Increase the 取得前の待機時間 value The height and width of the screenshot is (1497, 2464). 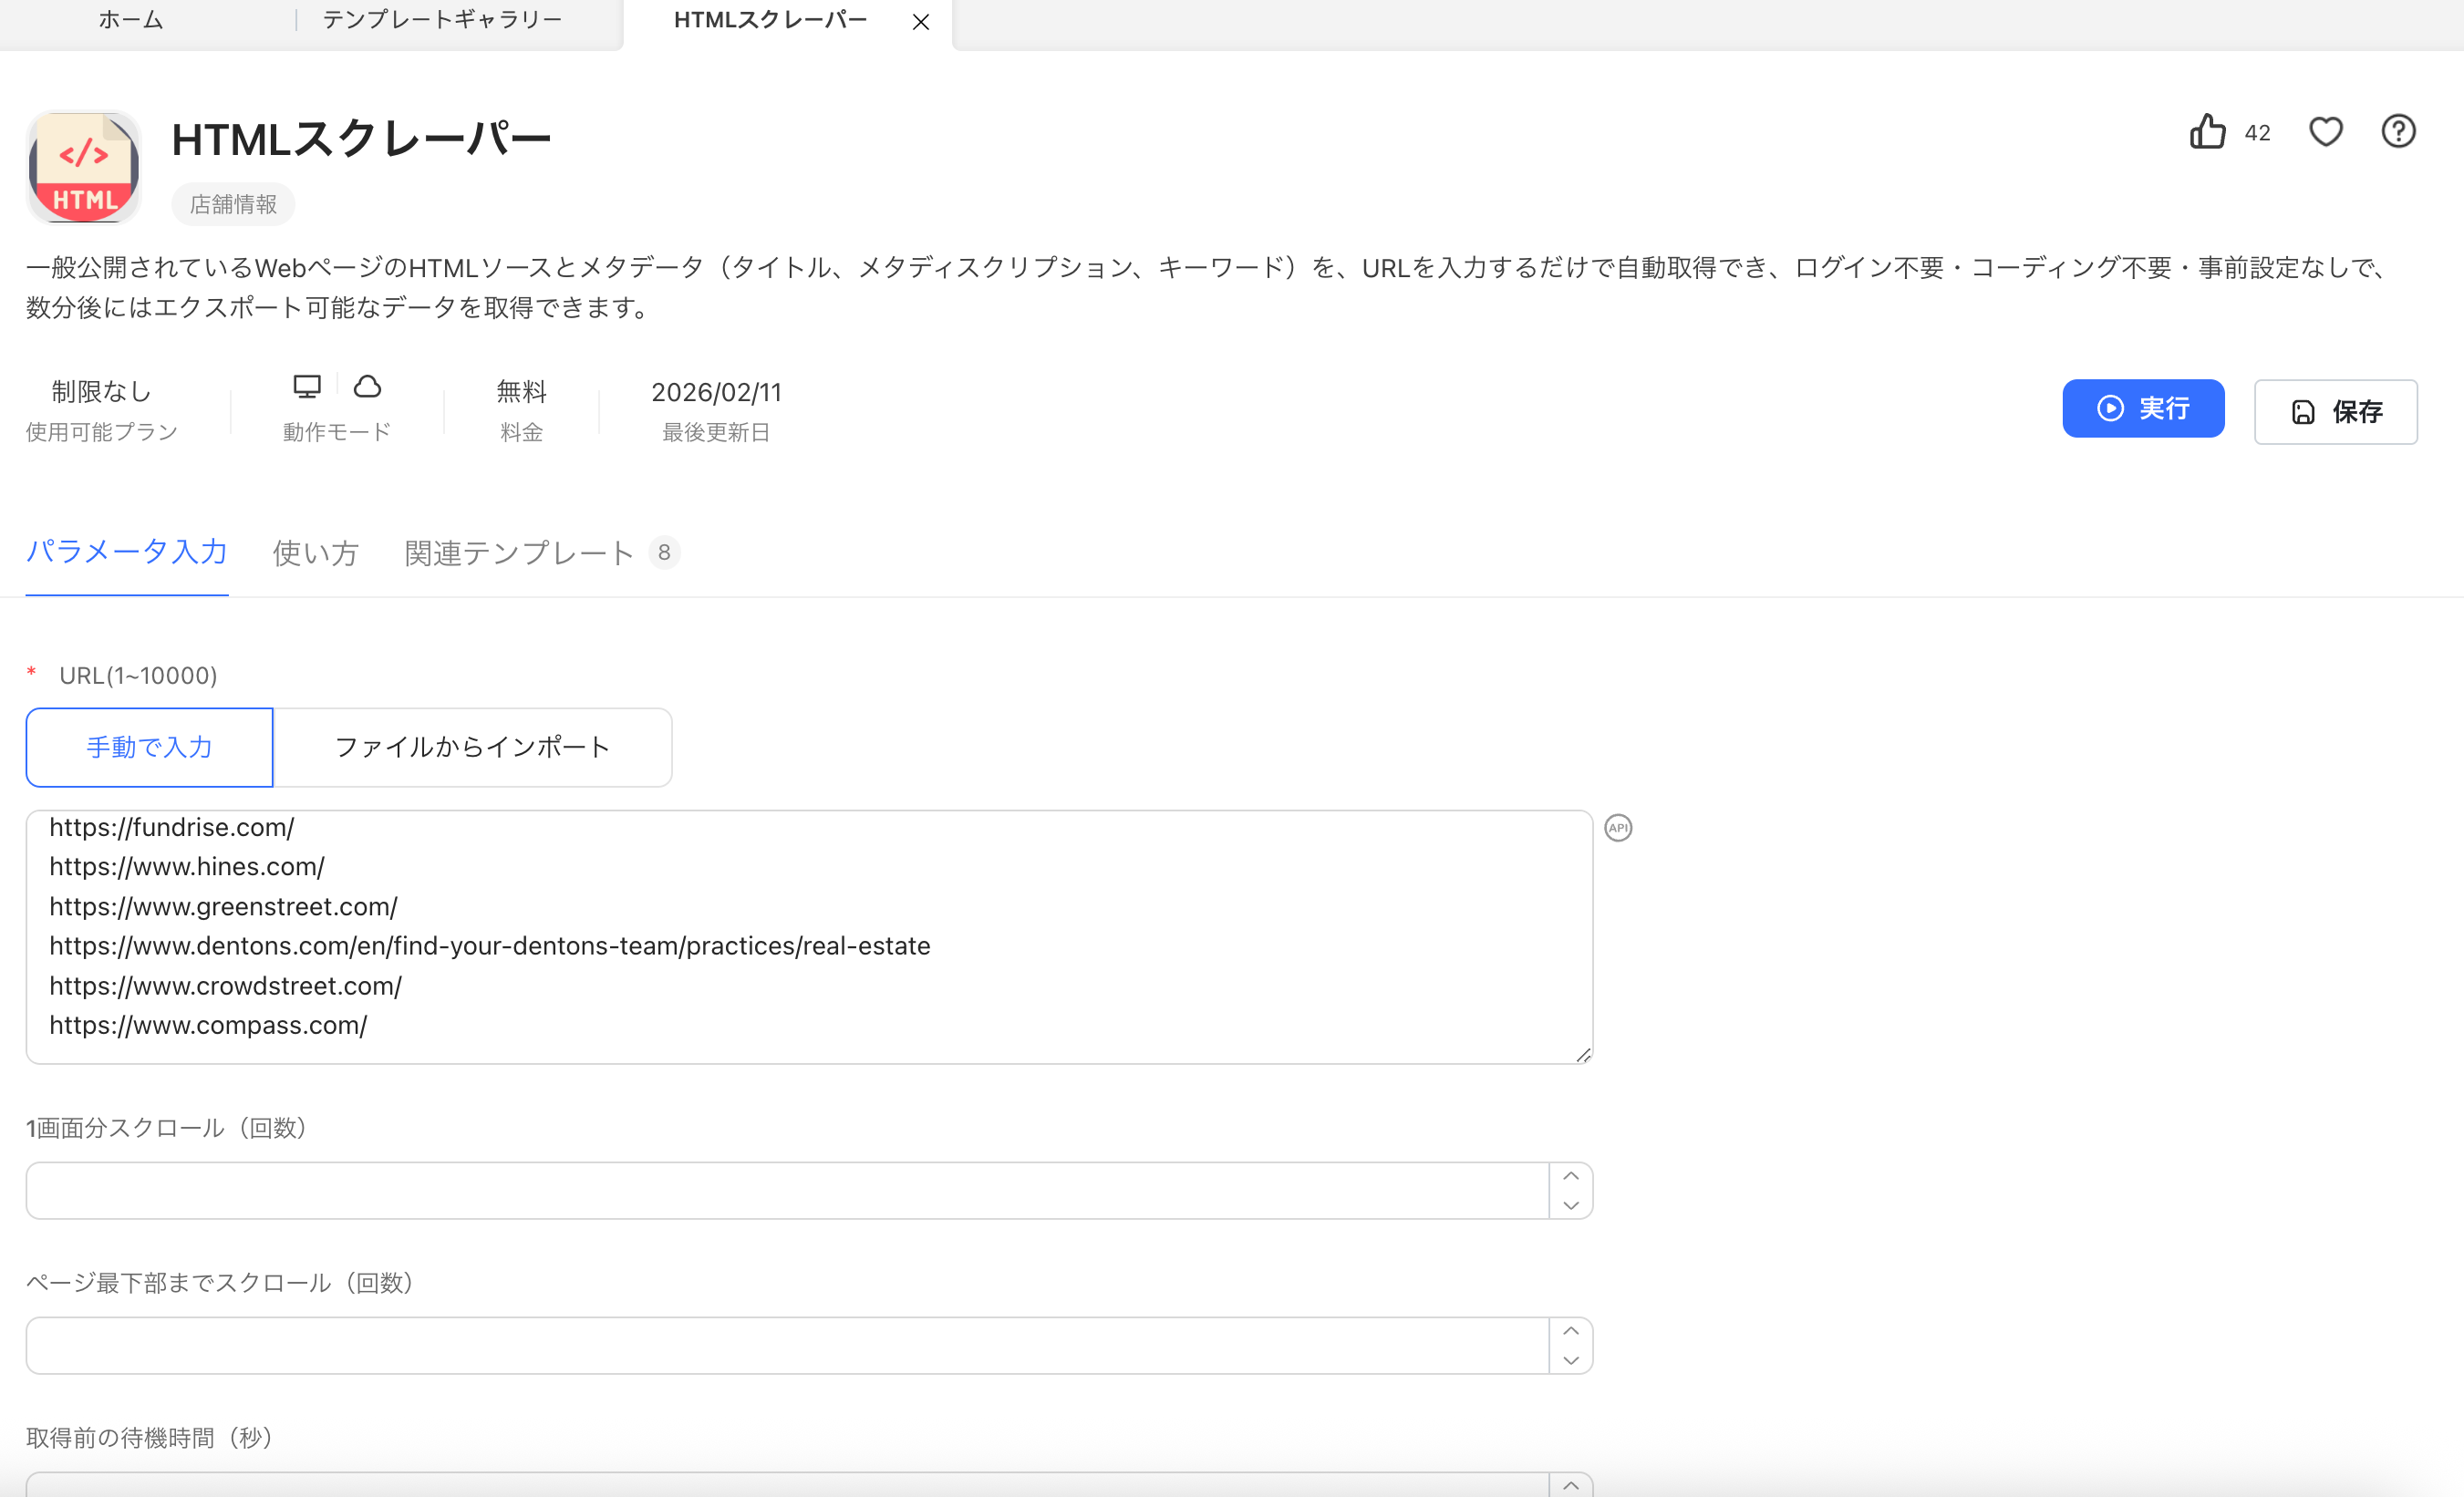click(x=1570, y=1485)
